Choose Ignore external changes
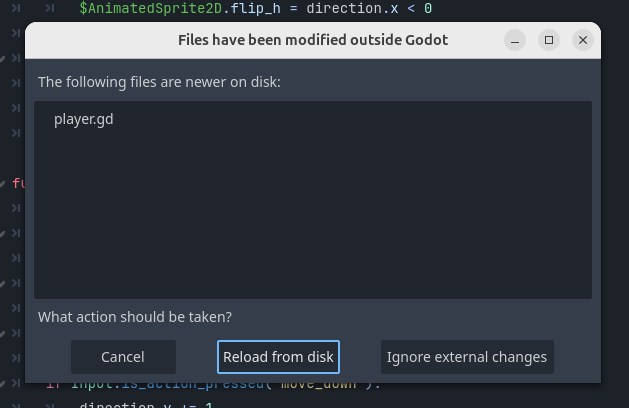This screenshot has height=408, width=629. tap(467, 357)
